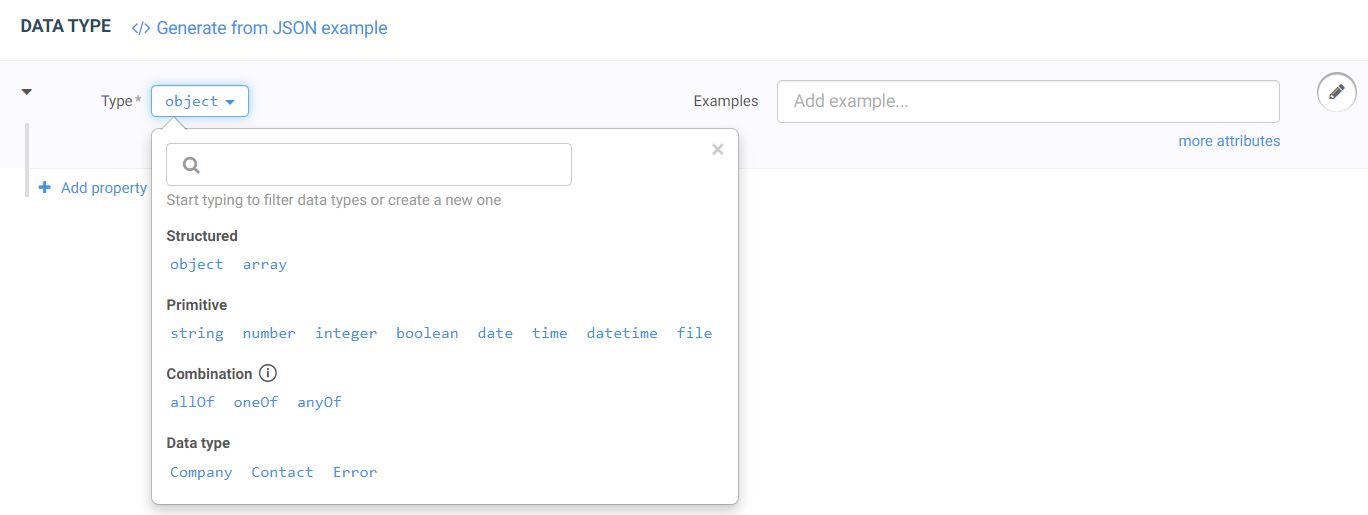
Task: Select the datetime primitive type
Action: click(x=622, y=333)
